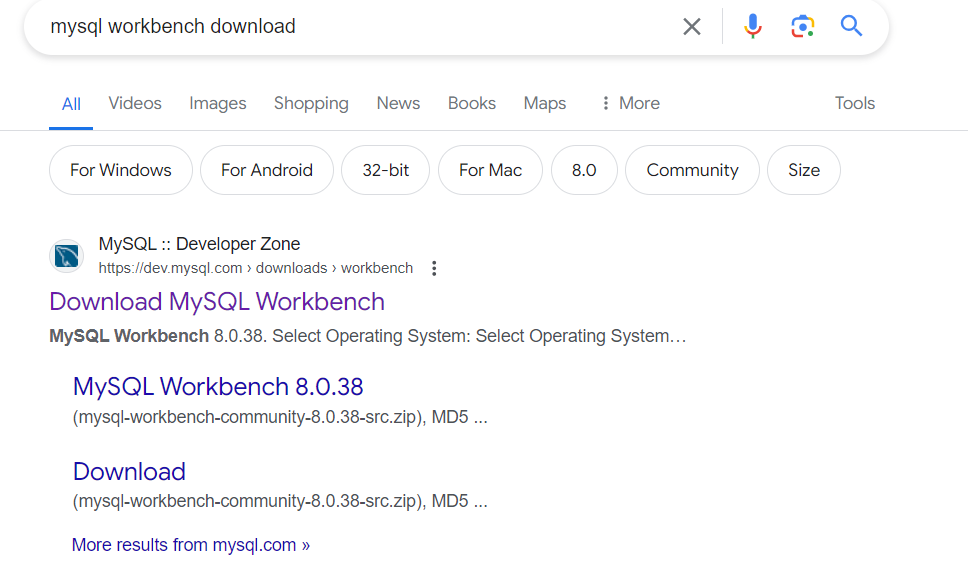The width and height of the screenshot is (968, 577).
Task: Open the three-dot menu beside dev.mysql.com URL
Action: pos(434,268)
